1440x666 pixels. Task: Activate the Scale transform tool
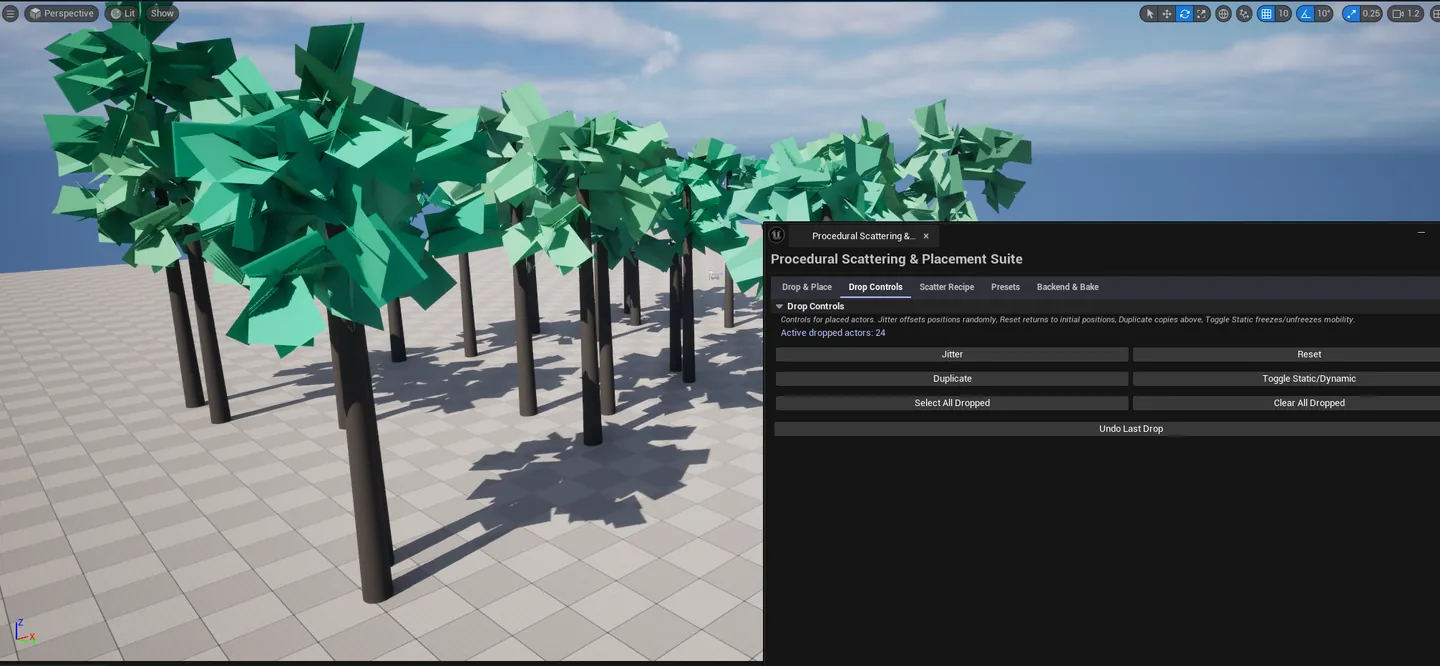coord(1201,14)
